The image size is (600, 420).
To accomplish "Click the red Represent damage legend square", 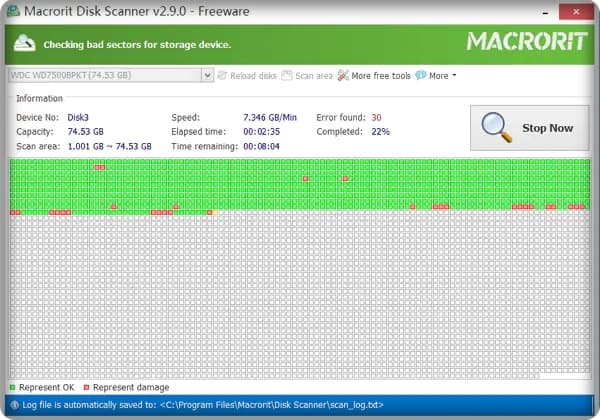I will [86, 387].
